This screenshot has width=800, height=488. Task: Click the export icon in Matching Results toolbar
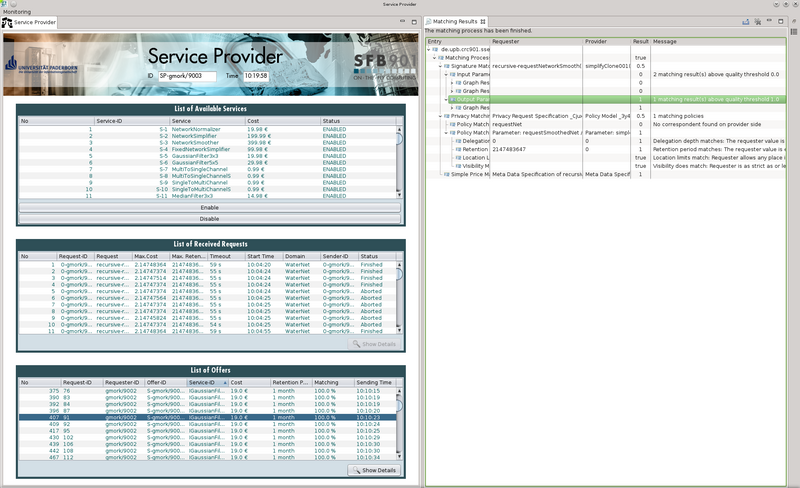pyautogui.click(x=745, y=21)
